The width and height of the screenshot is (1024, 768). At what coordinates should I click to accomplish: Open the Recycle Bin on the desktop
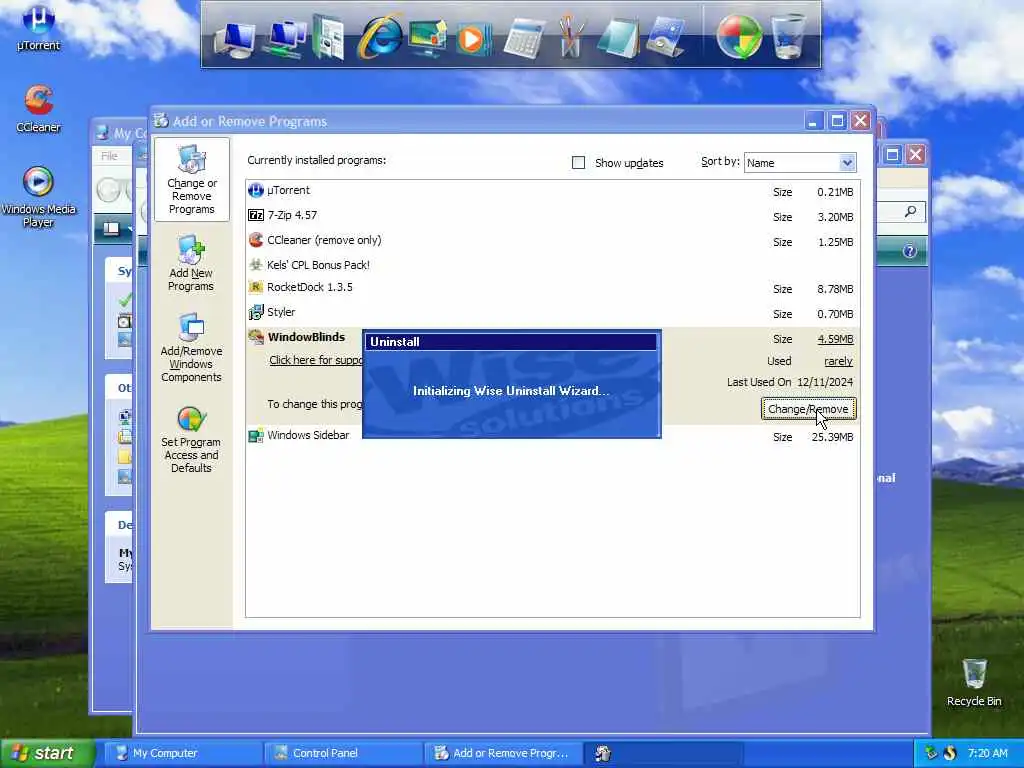(x=974, y=682)
